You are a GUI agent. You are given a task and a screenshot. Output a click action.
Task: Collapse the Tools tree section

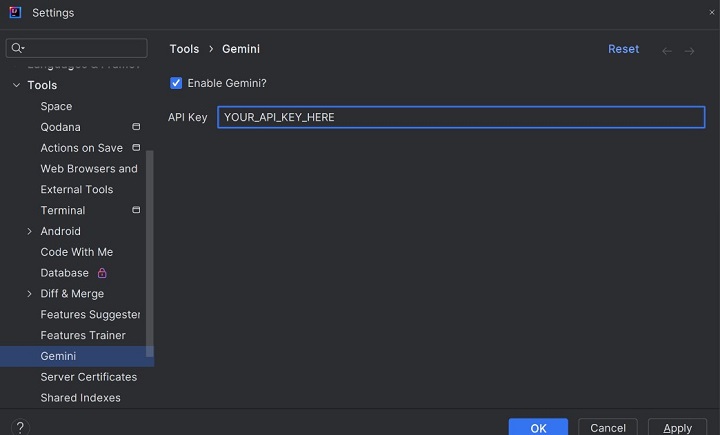[16, 86]
